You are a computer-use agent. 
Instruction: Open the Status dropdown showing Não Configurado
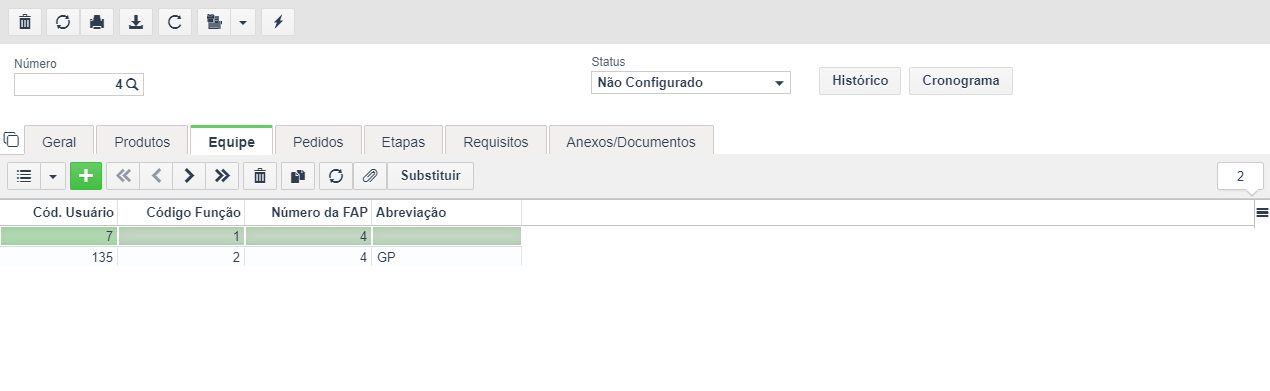(690, 83)
